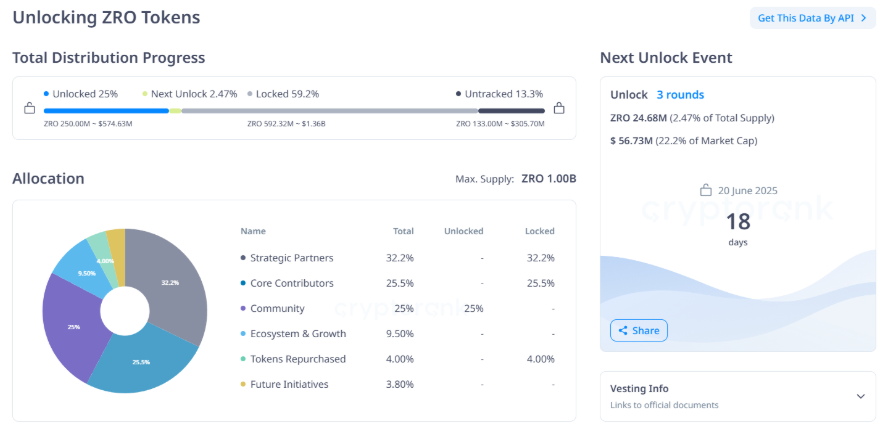This screenshot has height=429, width=893.
Task: Click the dark Untracked segment of progress bar
Action: coord(511,111)
